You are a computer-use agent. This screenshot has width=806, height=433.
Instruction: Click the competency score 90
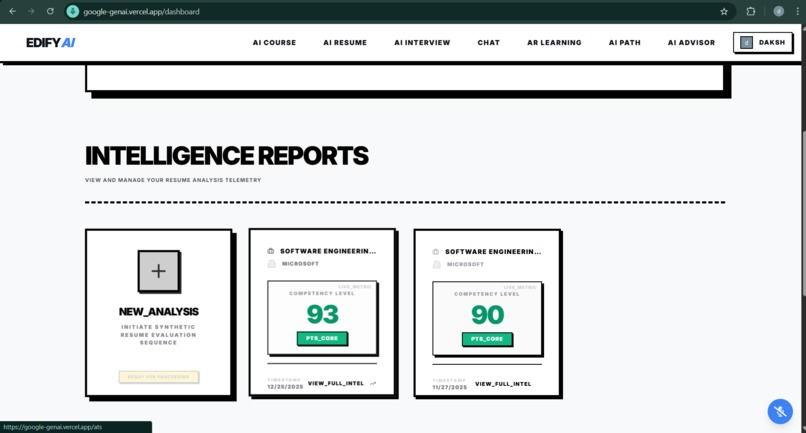coord(487,315)
